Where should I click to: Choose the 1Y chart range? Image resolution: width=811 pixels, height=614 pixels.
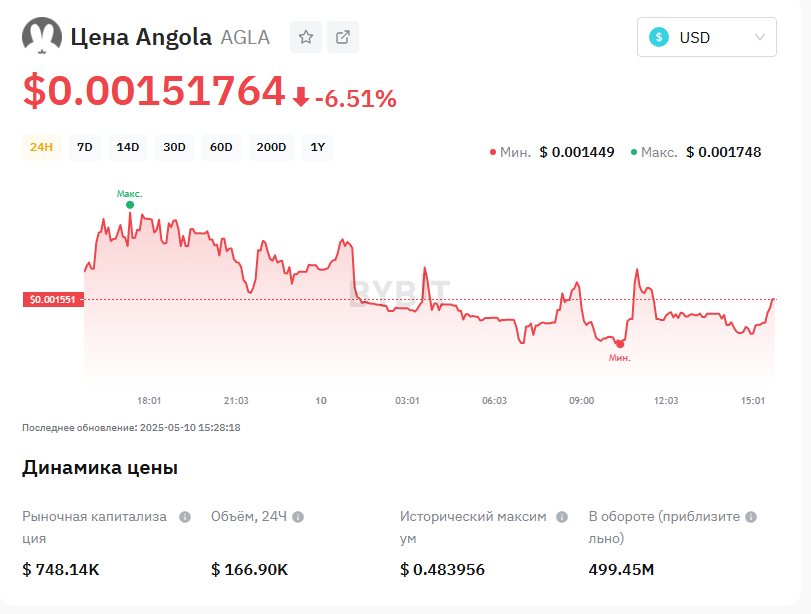tap(317, 148)
